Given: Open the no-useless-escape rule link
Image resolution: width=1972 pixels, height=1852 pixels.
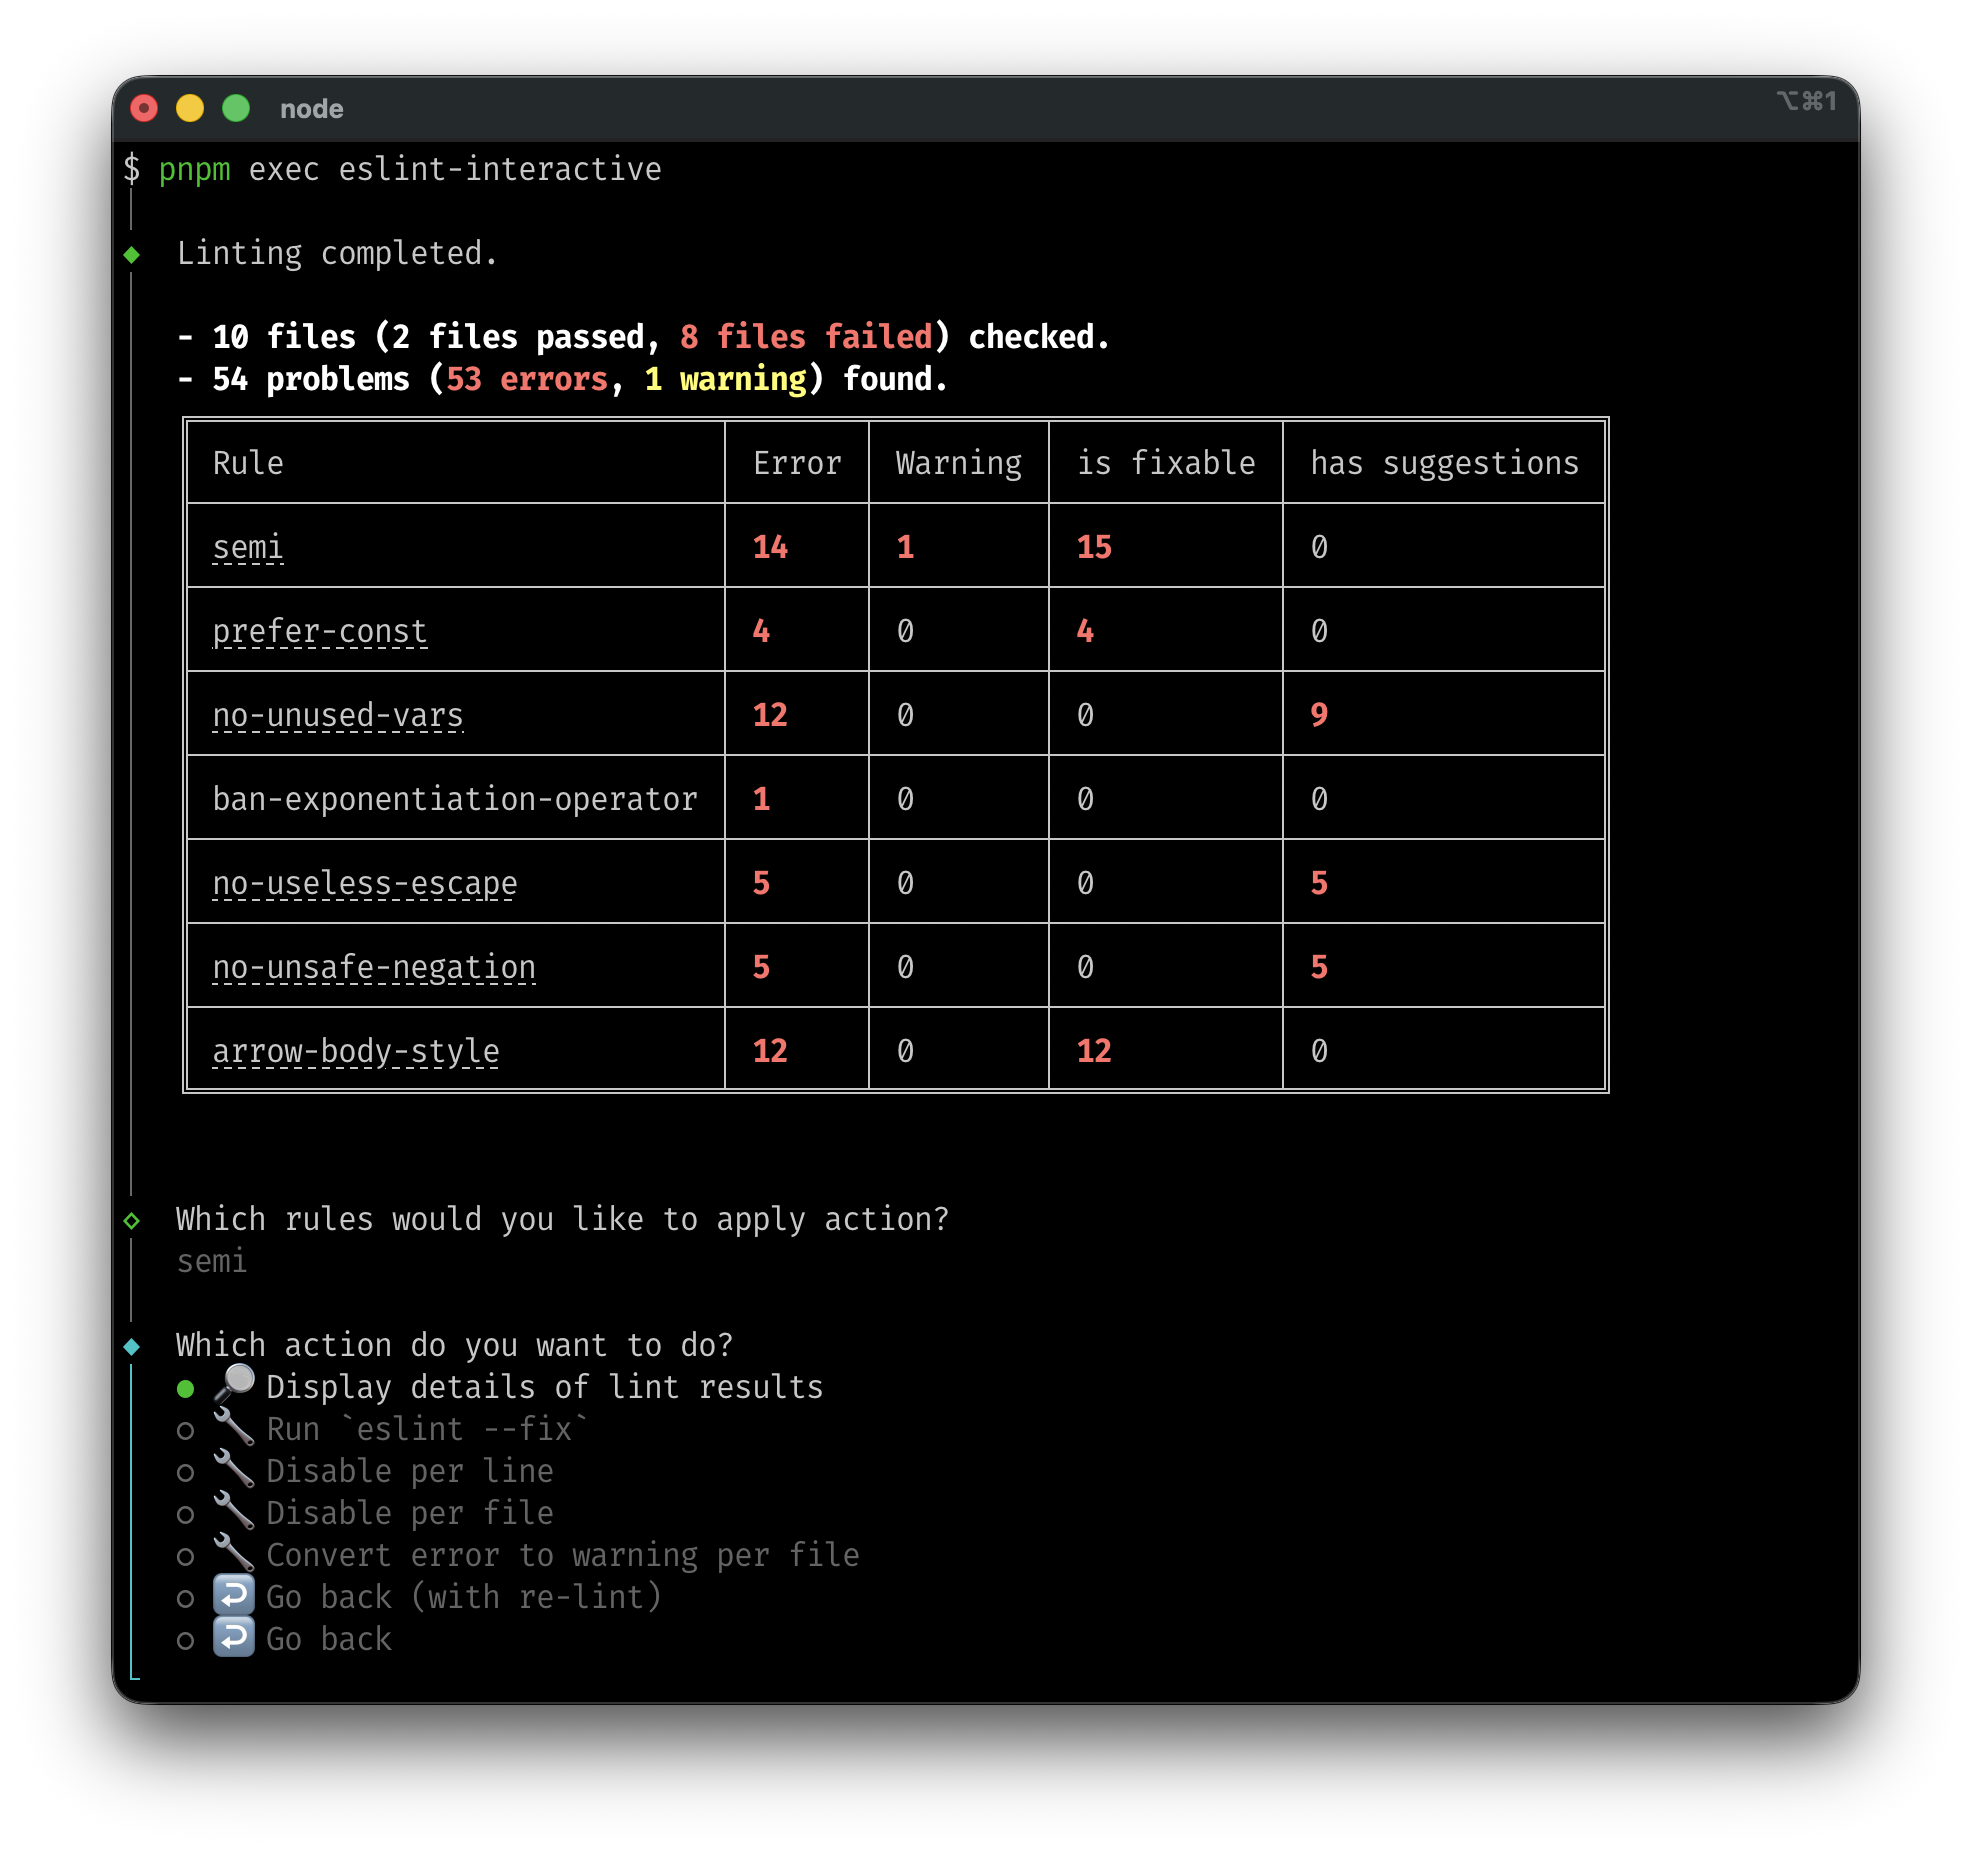Looking at the screenshot, I should tap(365, 883).
